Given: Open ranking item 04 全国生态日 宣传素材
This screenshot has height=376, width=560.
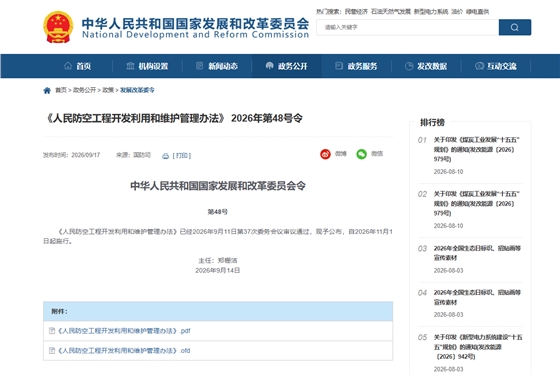Looking at the screenshot, I should pyautogui.click(x=477, y=297).
